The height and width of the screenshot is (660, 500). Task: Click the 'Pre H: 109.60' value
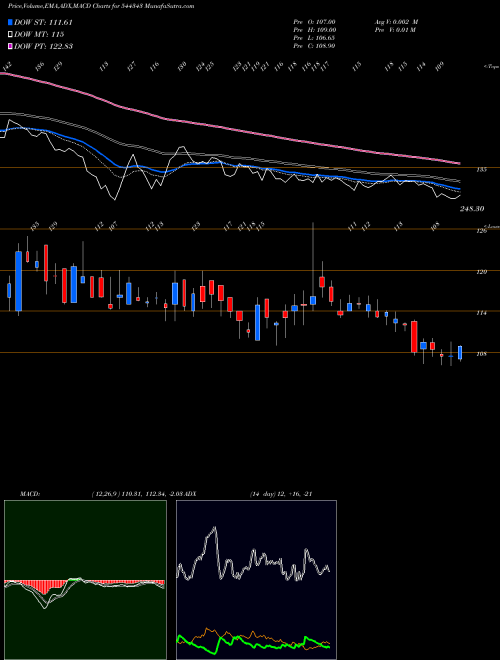314,29
